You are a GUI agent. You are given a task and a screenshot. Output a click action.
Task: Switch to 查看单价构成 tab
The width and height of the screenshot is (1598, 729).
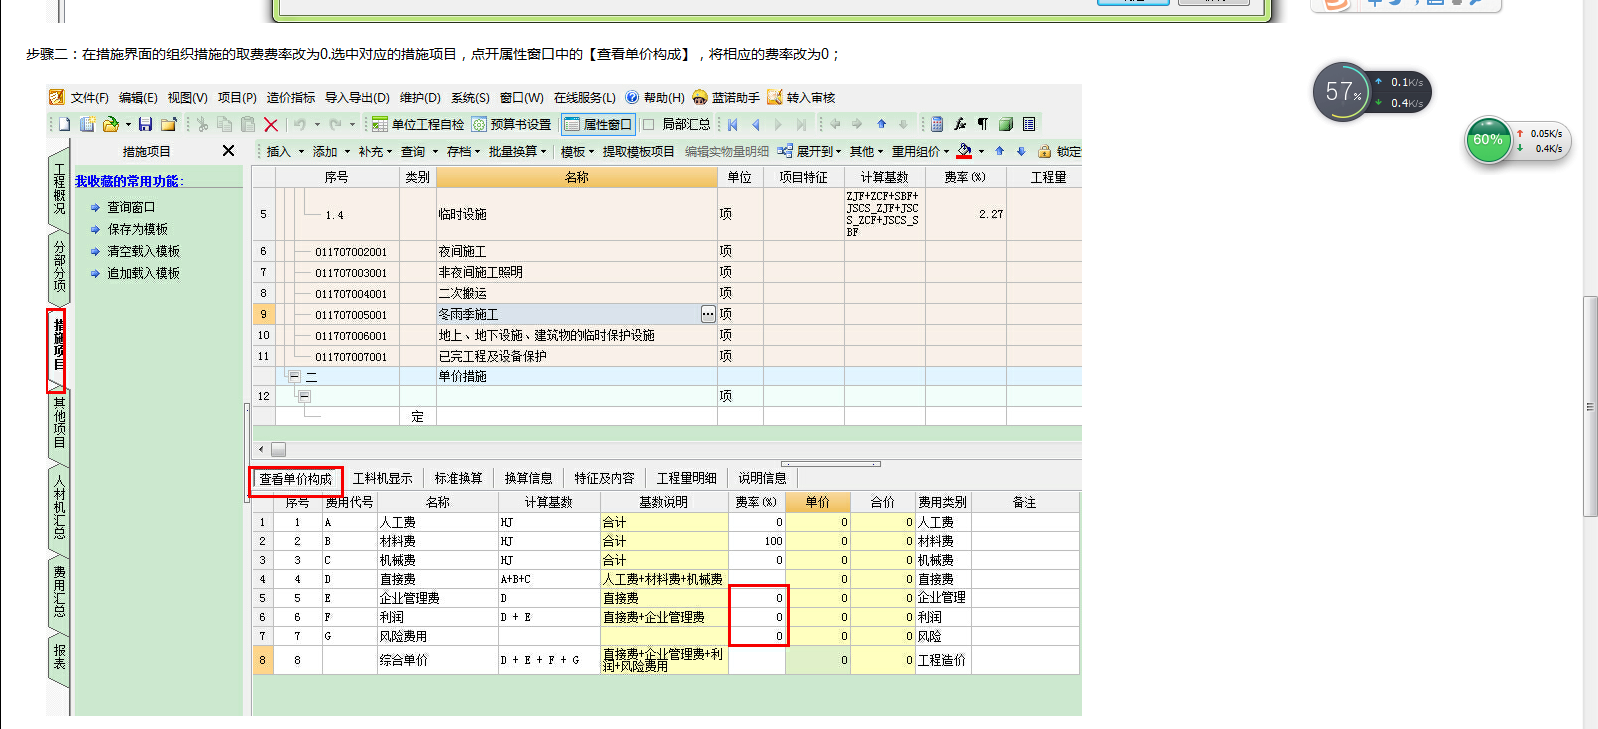coord(295,479)
